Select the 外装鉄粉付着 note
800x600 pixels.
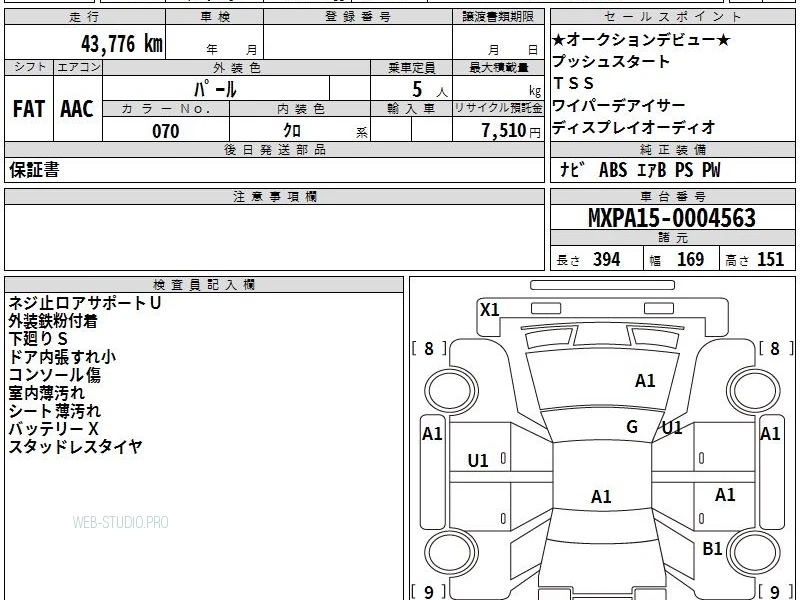click(x=53, y=321)
